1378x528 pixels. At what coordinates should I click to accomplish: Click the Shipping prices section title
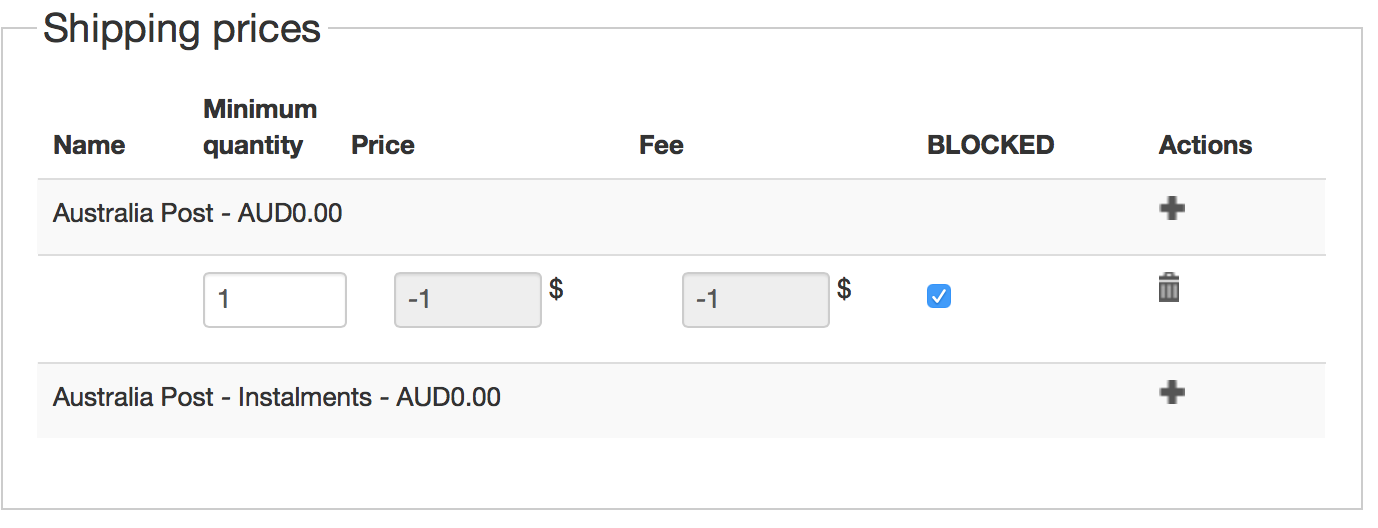(182, 29)
